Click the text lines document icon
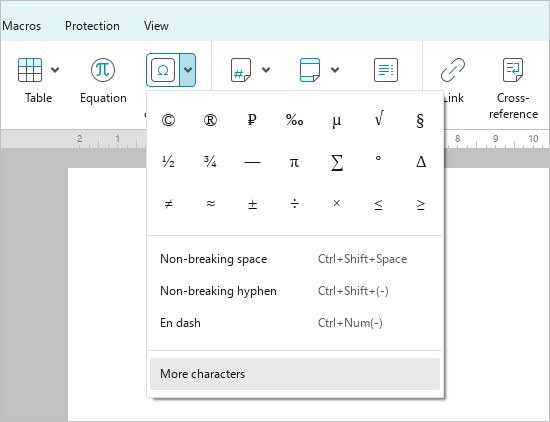Screen dimensions: 550x422 point(386,70)
